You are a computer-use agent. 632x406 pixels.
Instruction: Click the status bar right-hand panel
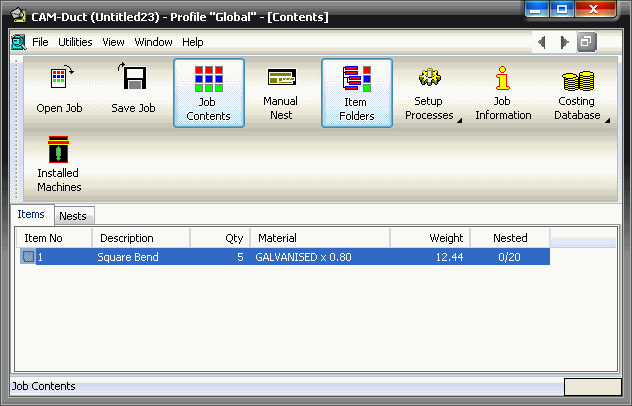pyautogui.click(x=592, y=387)
